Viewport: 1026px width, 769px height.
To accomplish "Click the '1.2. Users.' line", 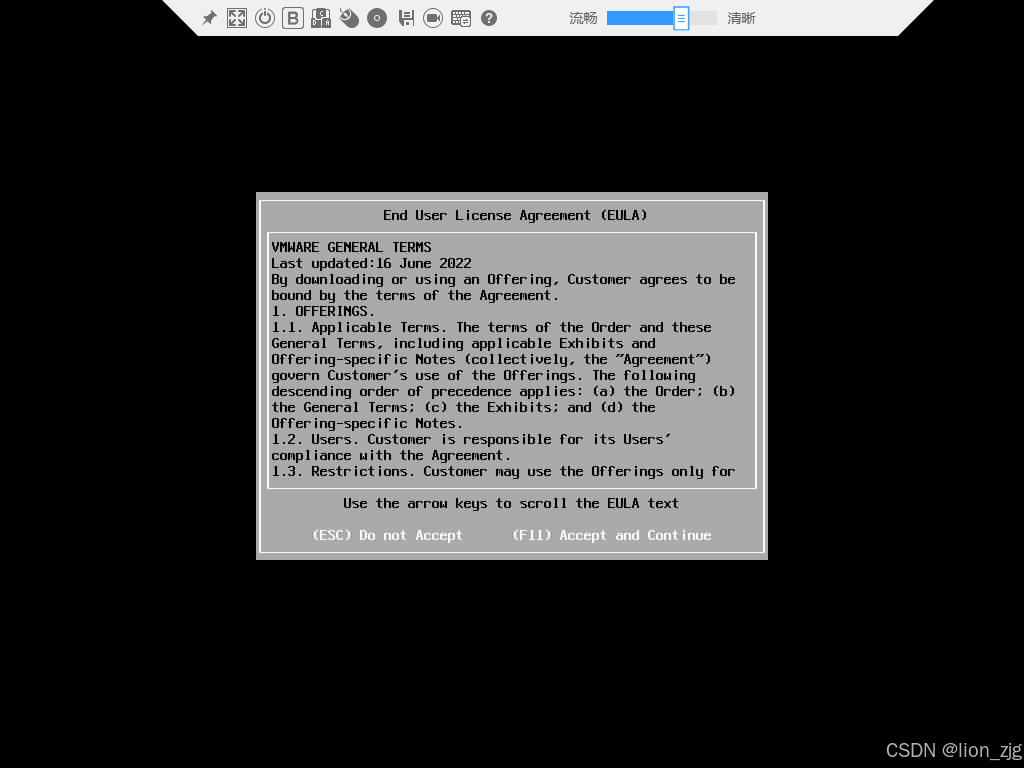I will coord(471,440).
